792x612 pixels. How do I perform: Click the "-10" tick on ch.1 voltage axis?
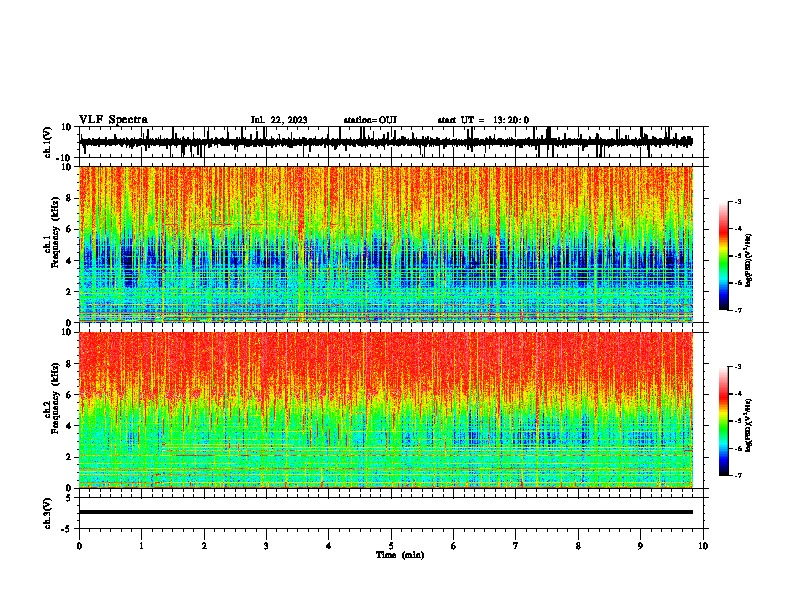coord(65,158)
